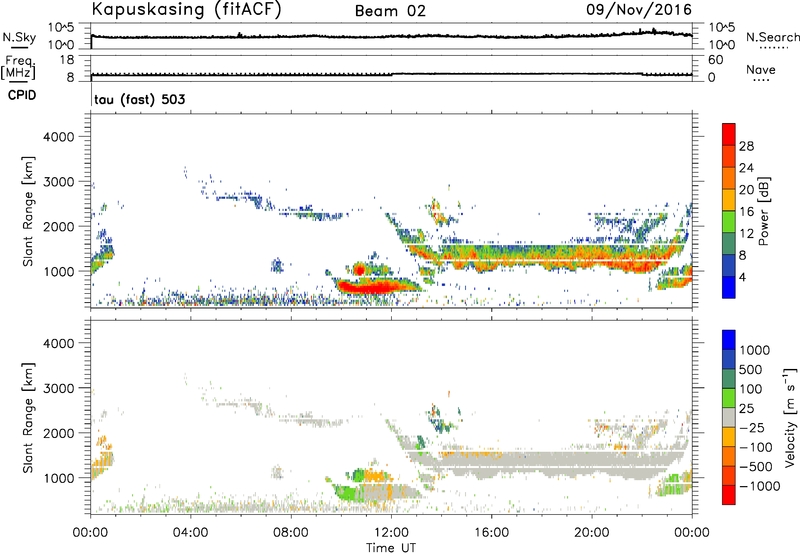Screen dimensions: 800x554
Task: Click the "1000" label on Velocity color bar
Action: 755,350
